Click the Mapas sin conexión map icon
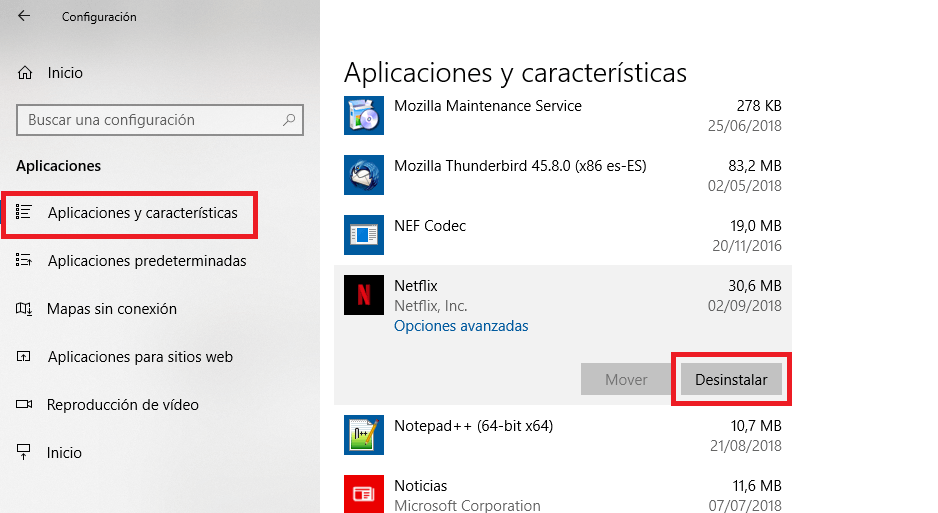Viewport: 938px width, 513px height. 23,309
